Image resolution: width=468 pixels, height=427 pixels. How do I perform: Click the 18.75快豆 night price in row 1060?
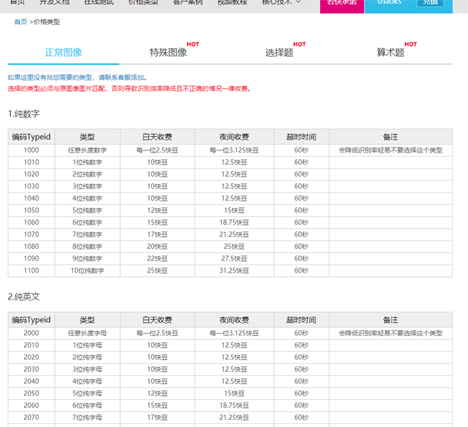click(x=234, y=222)
